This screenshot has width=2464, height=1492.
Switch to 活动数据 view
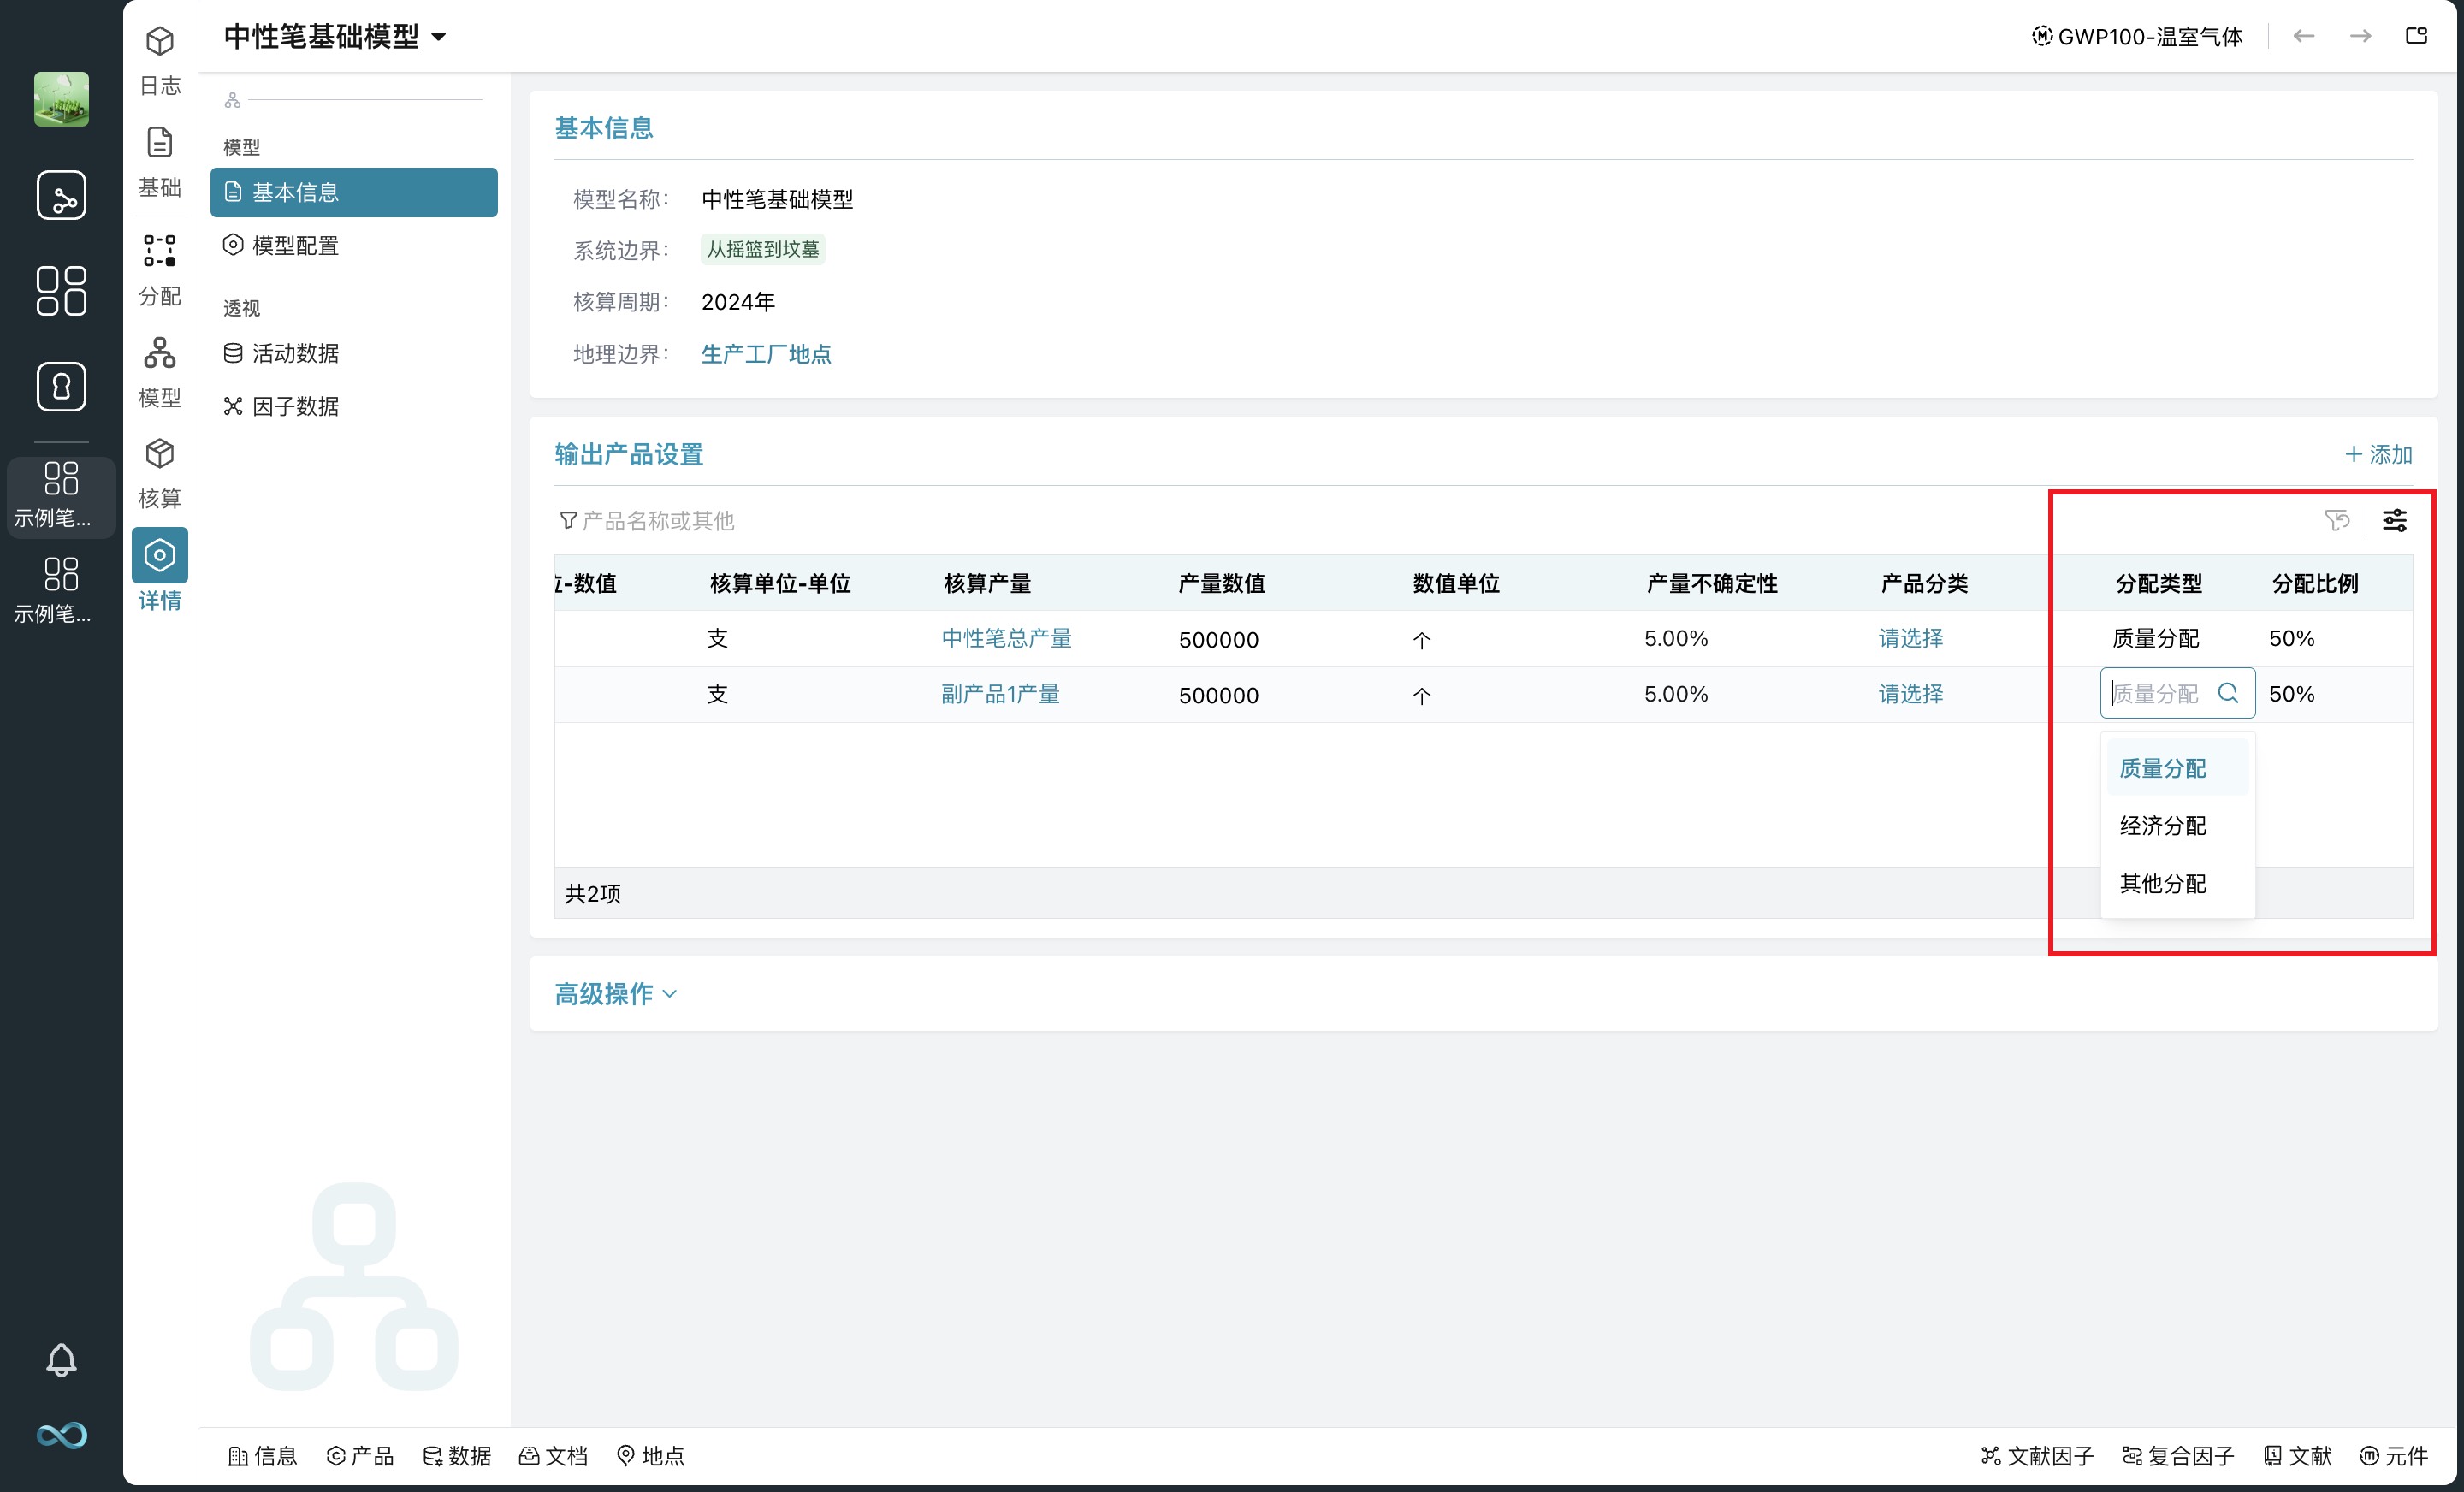point(295,353)
